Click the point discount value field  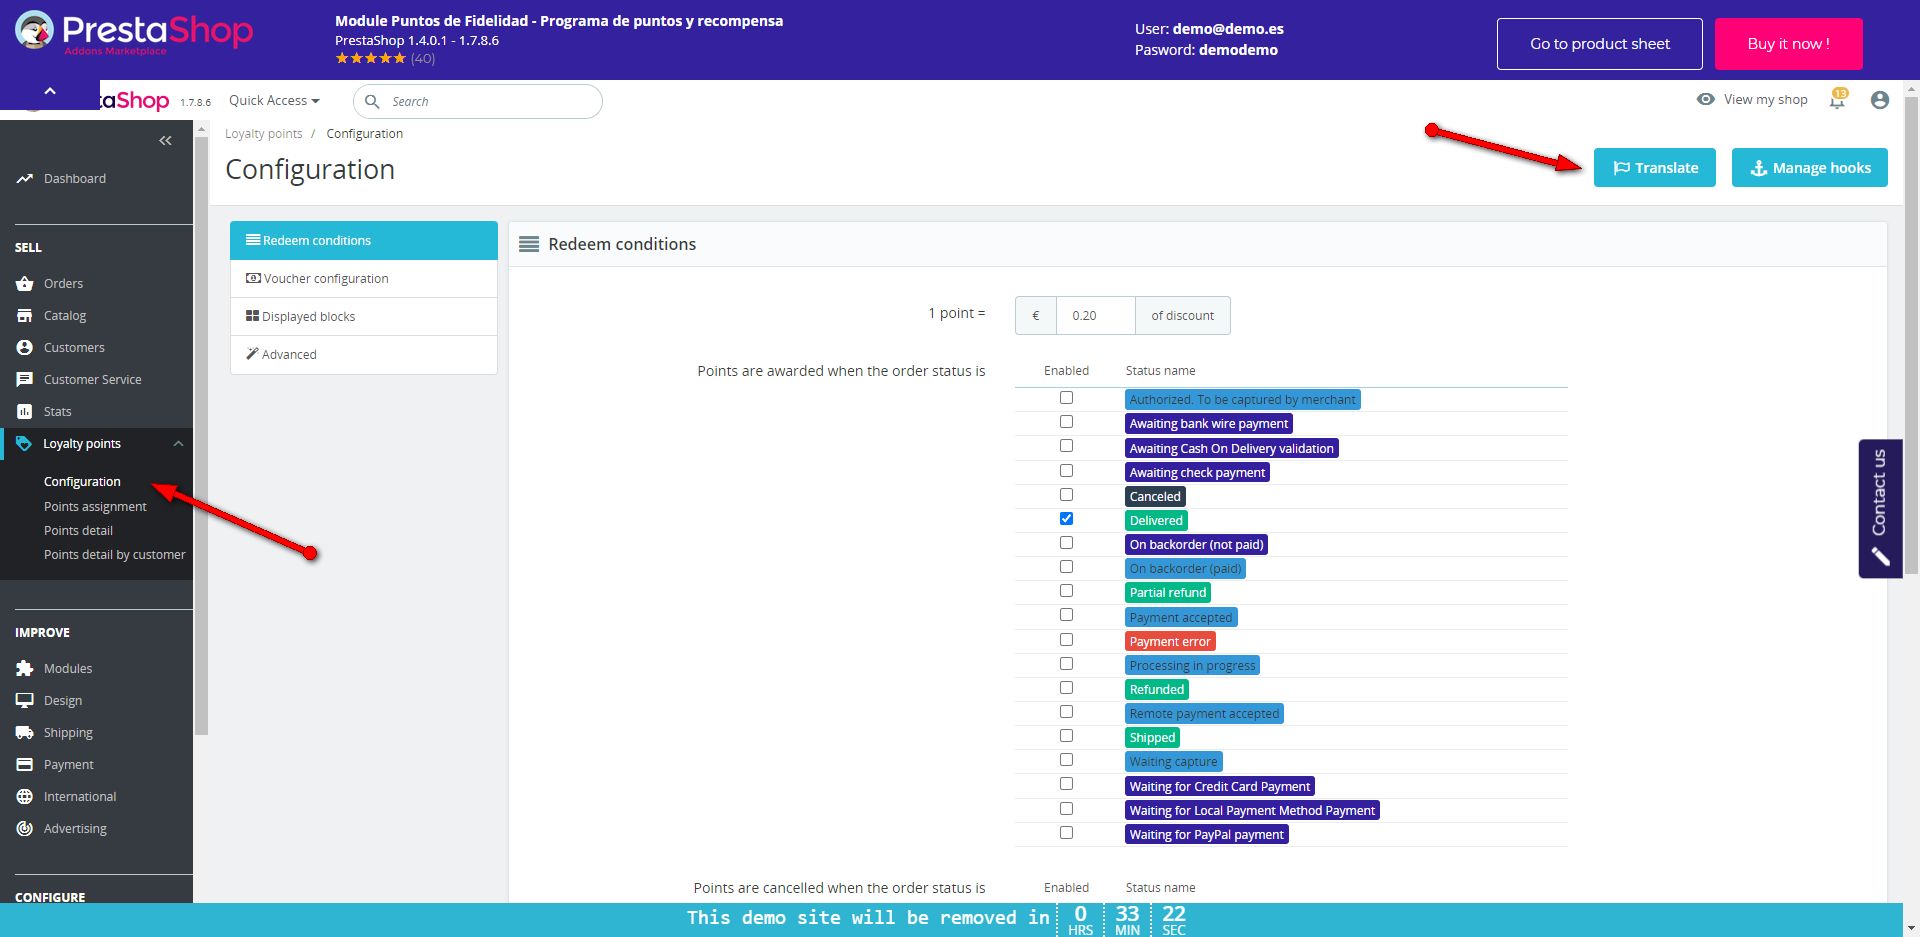(x=1095, y=316)
